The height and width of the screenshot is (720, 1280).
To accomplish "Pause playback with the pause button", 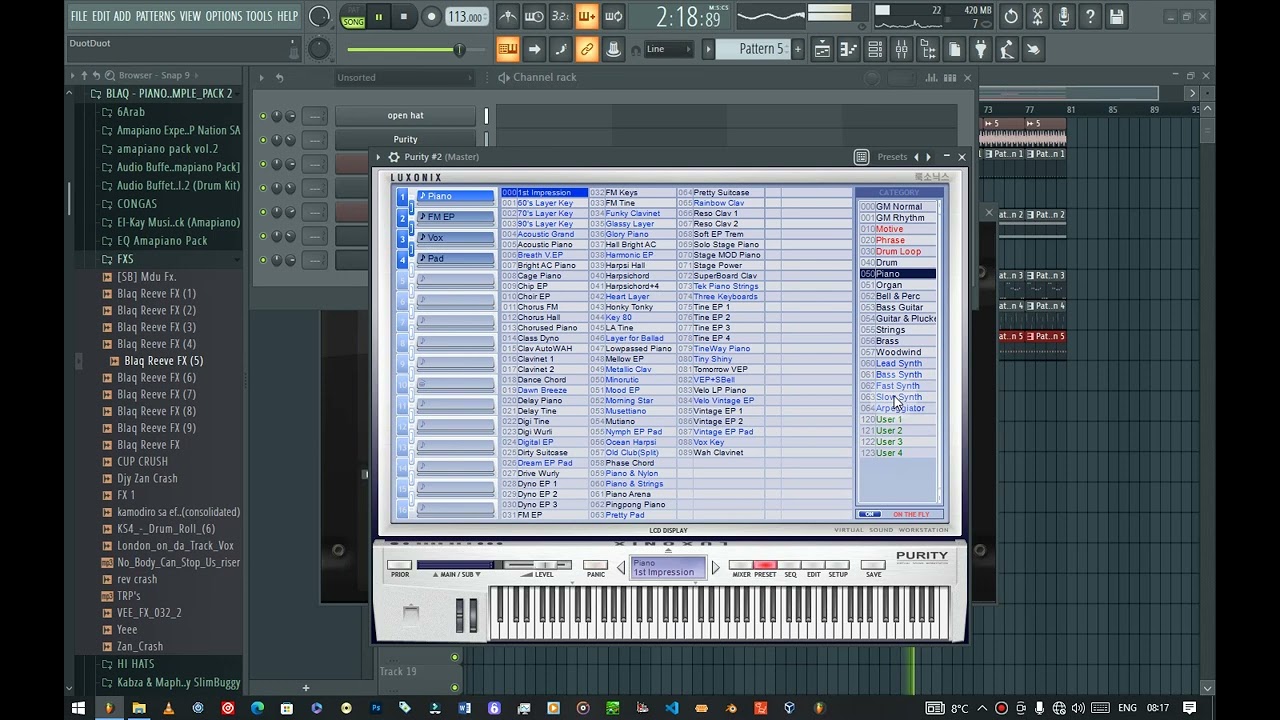I will pyautogui.click(x=379, y=16).
